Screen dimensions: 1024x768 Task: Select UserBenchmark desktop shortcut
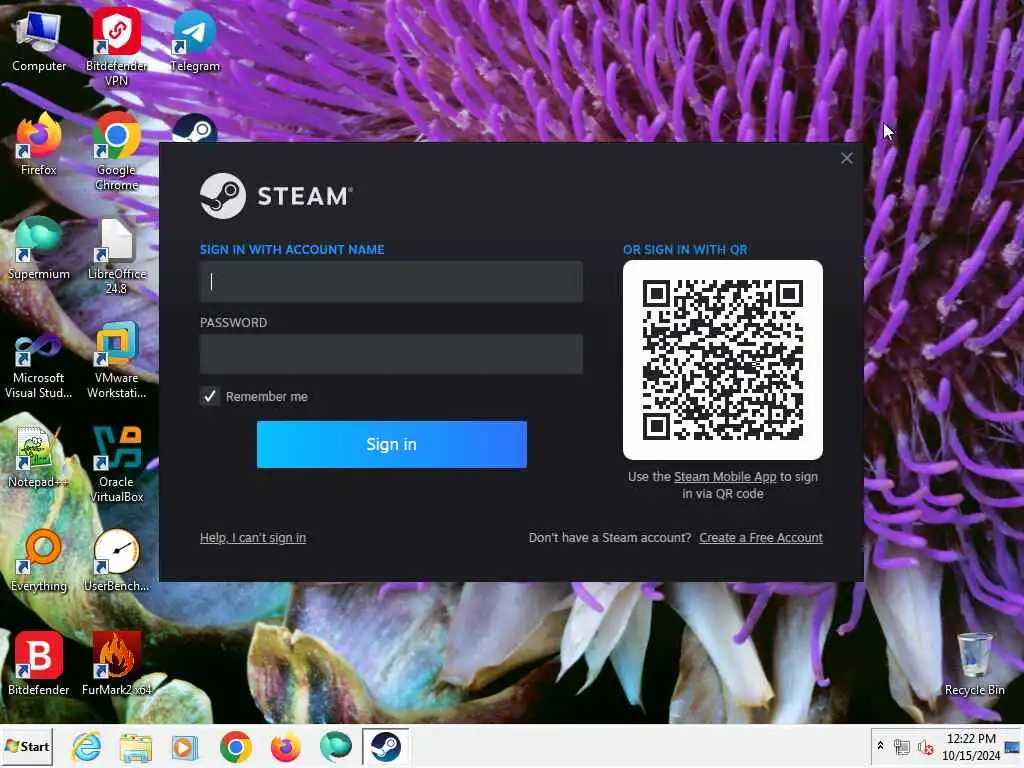[x=116, y=562]
